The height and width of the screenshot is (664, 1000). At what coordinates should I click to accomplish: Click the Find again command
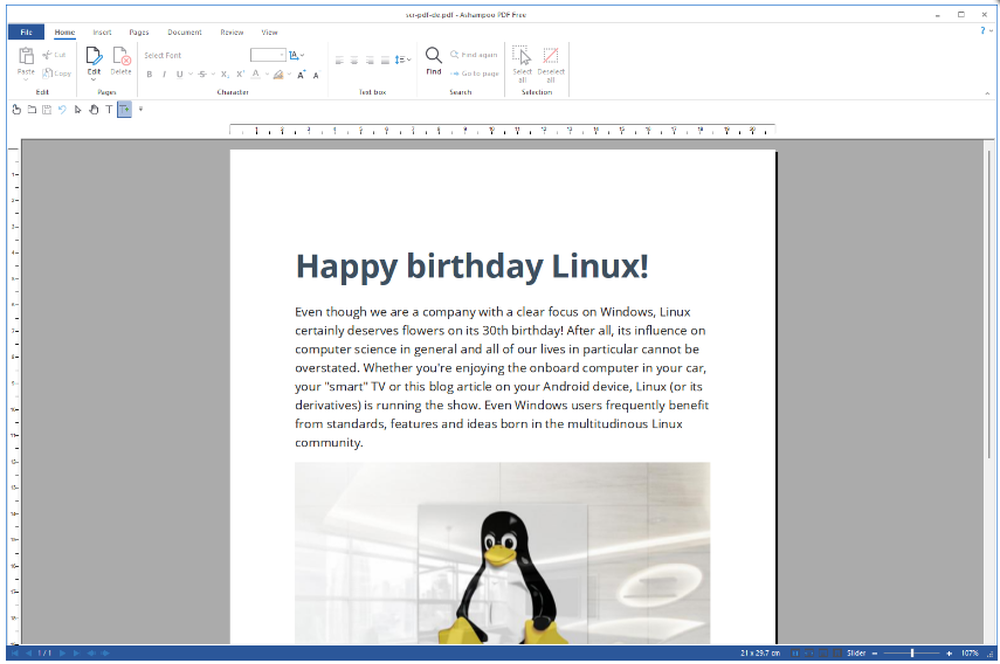478,54
